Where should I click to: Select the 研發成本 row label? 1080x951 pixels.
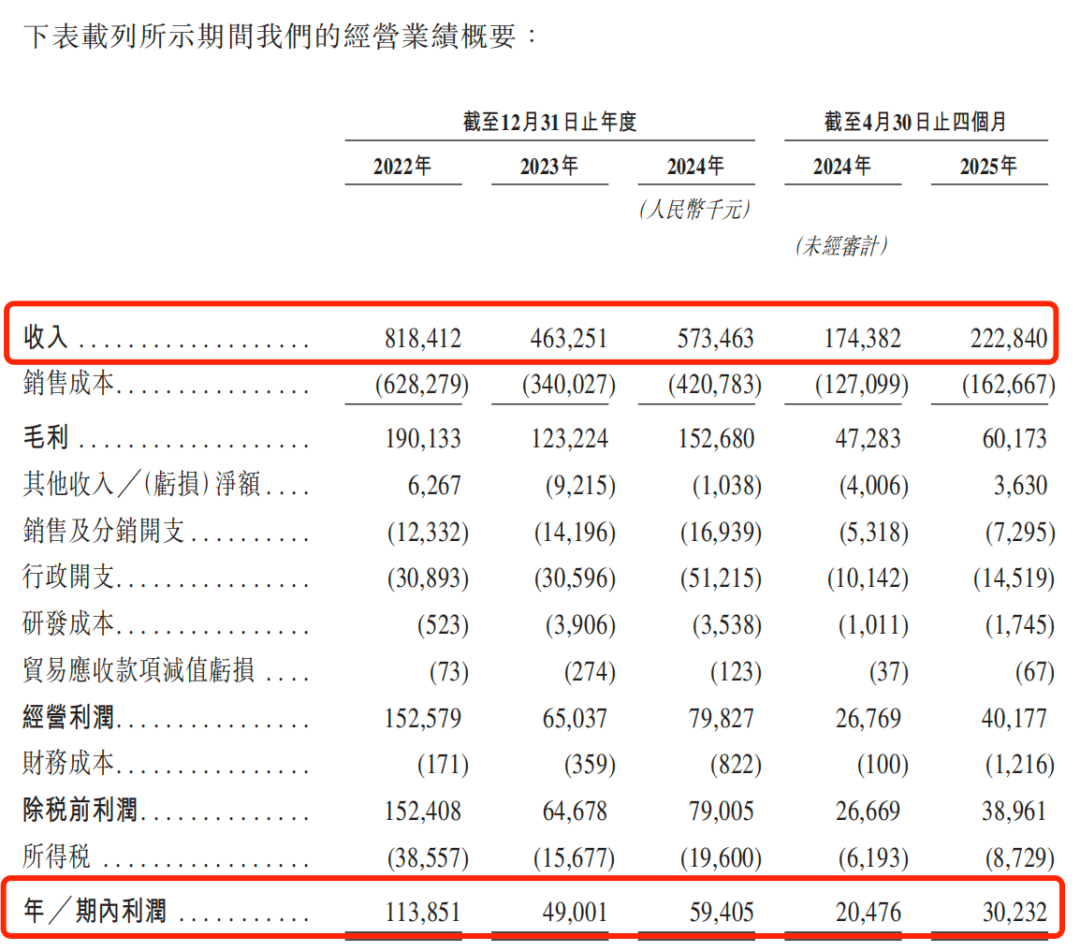point(70,625)
